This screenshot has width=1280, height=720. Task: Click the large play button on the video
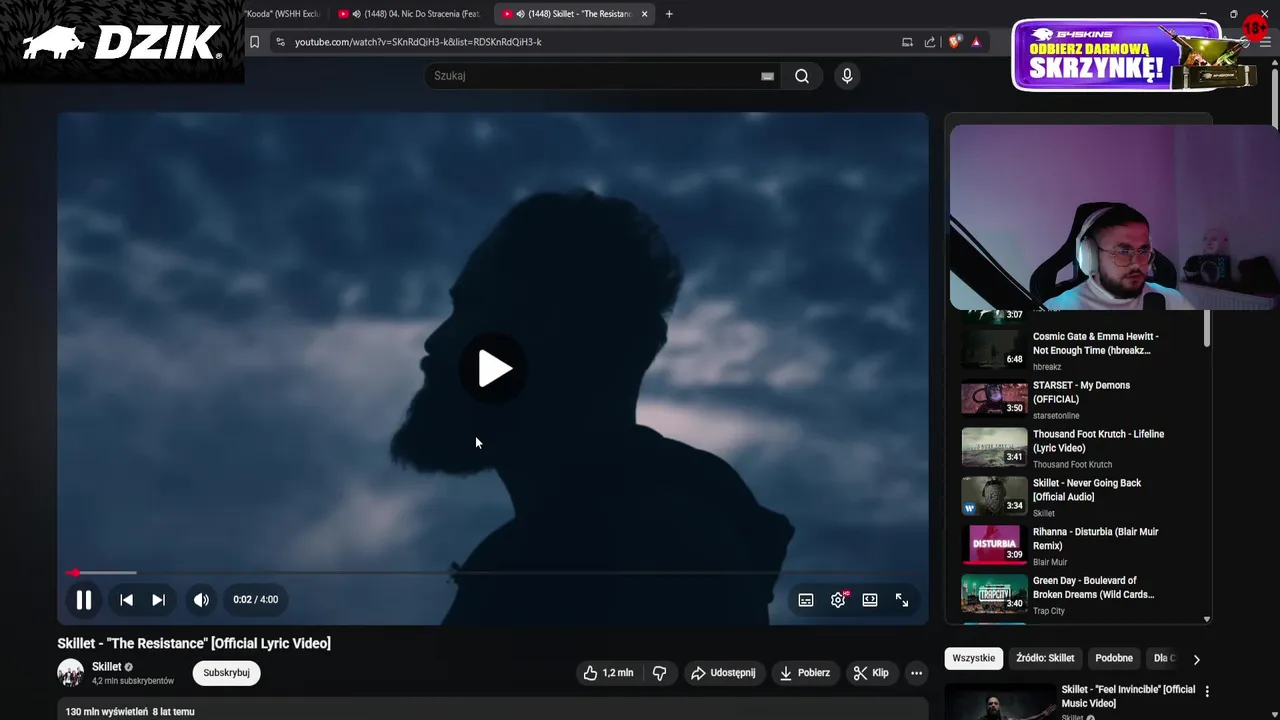(493, 369)
